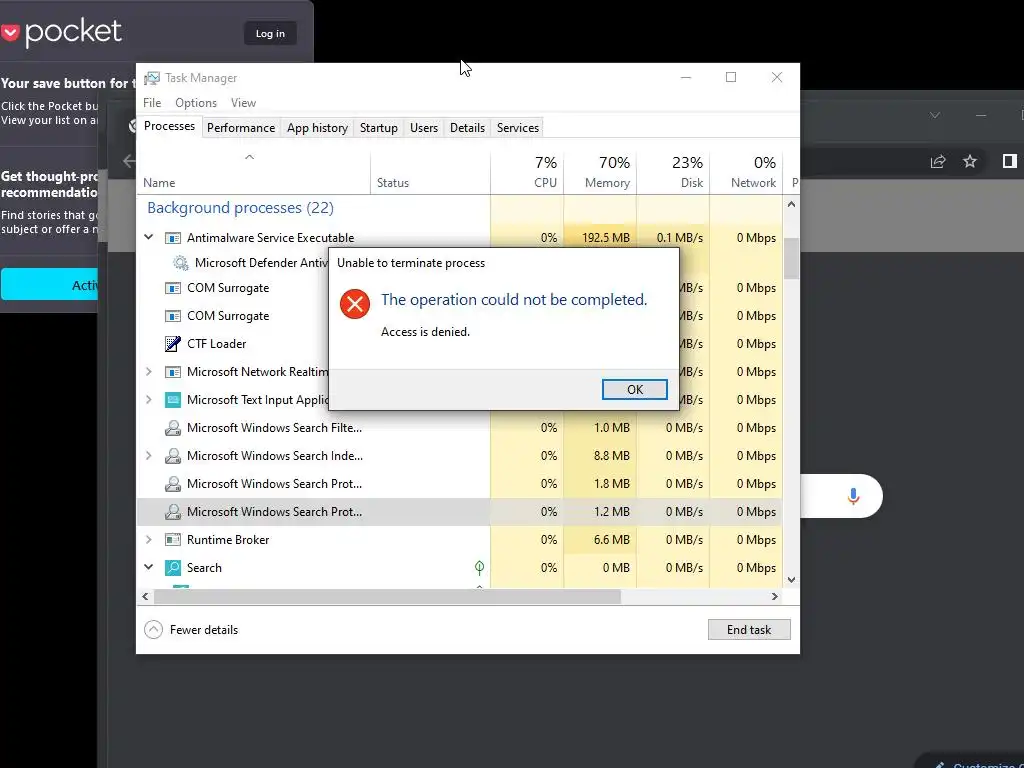The height and width of the screenshot is (768, 1024).
Task: Click the Microsoft Windows Search Indexer icon
Action: point(172,456)
